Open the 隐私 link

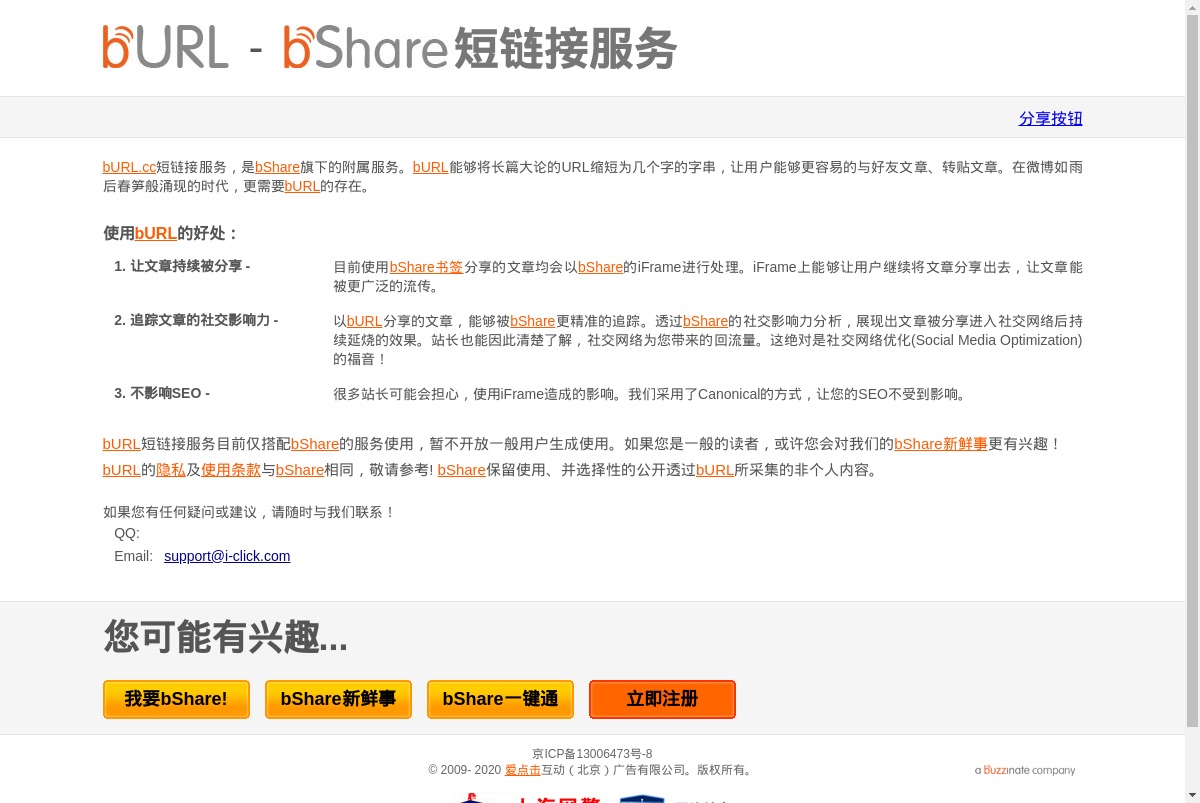(171, 470)
